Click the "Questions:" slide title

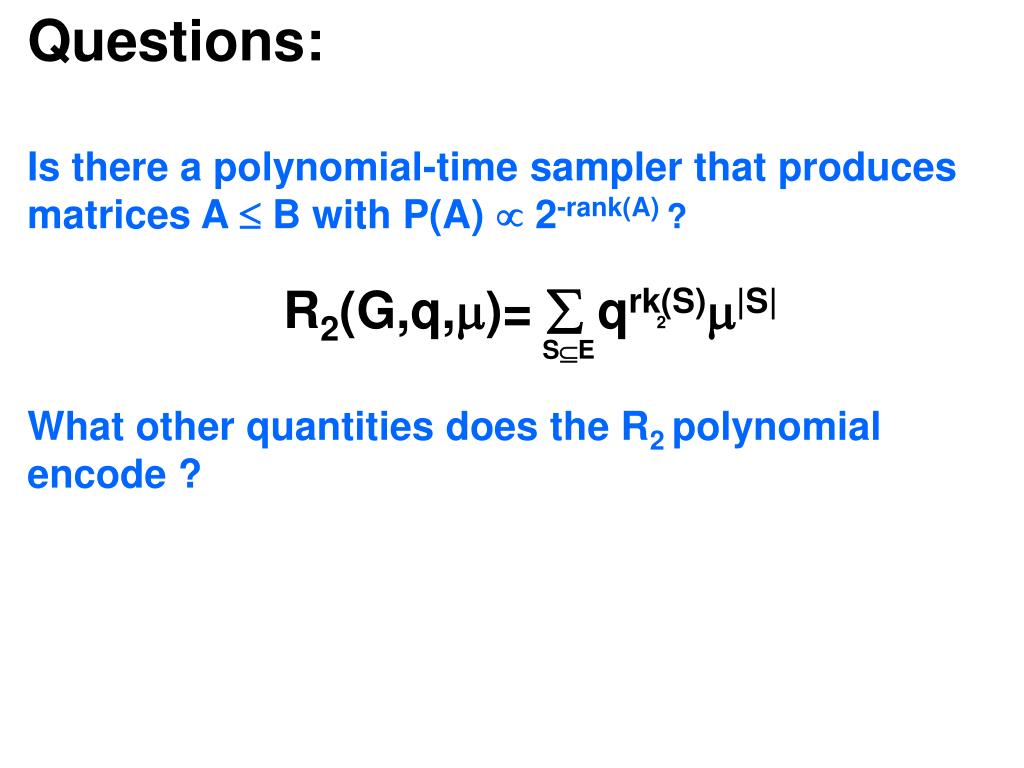click(175, 42)
